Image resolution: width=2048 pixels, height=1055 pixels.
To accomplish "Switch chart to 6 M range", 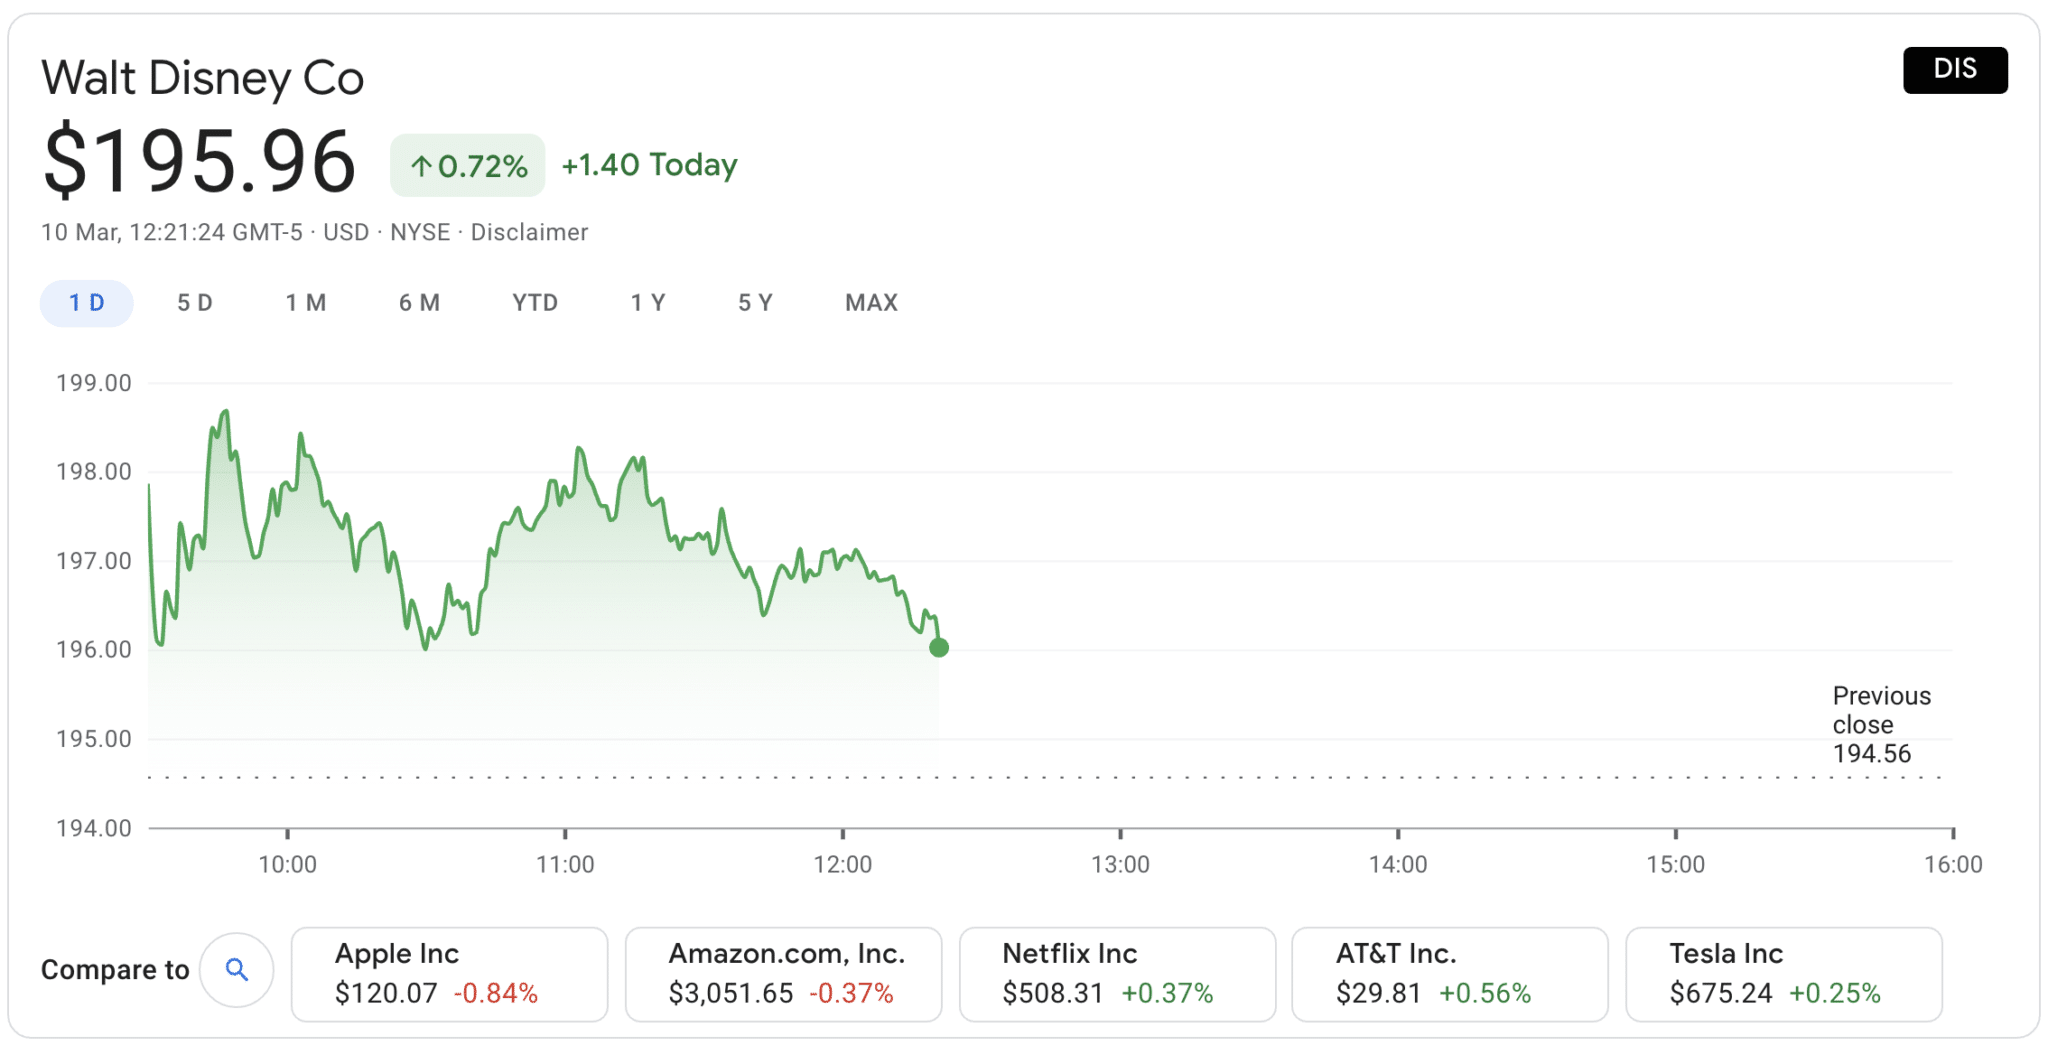I will coord(419,303).
